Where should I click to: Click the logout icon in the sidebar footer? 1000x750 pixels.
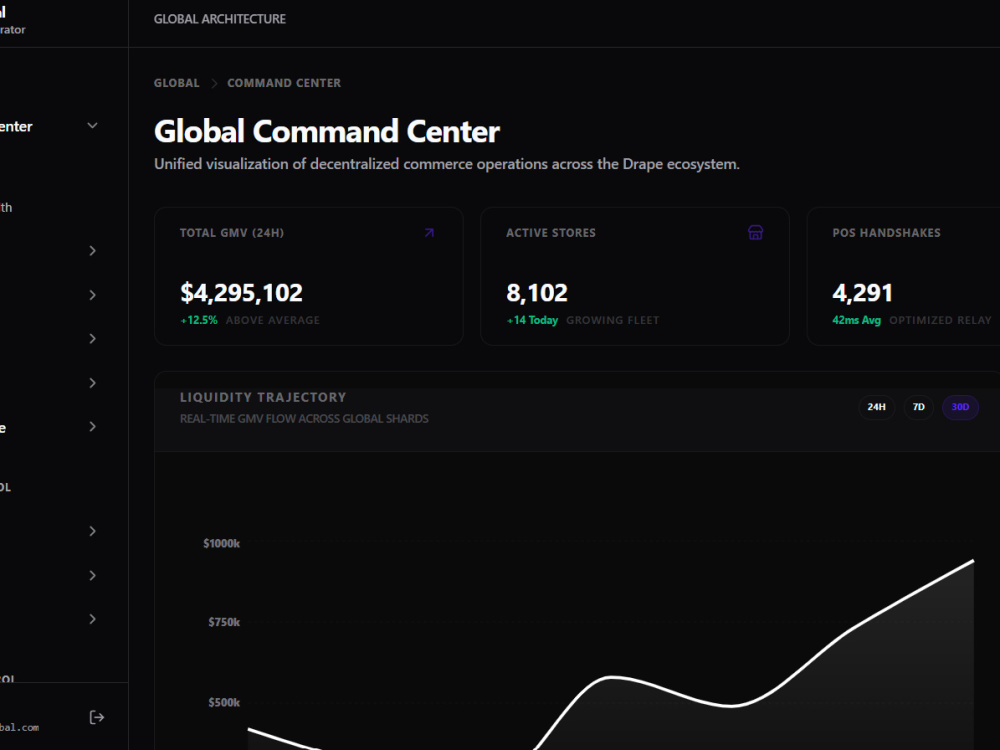(x=96, y=717)
